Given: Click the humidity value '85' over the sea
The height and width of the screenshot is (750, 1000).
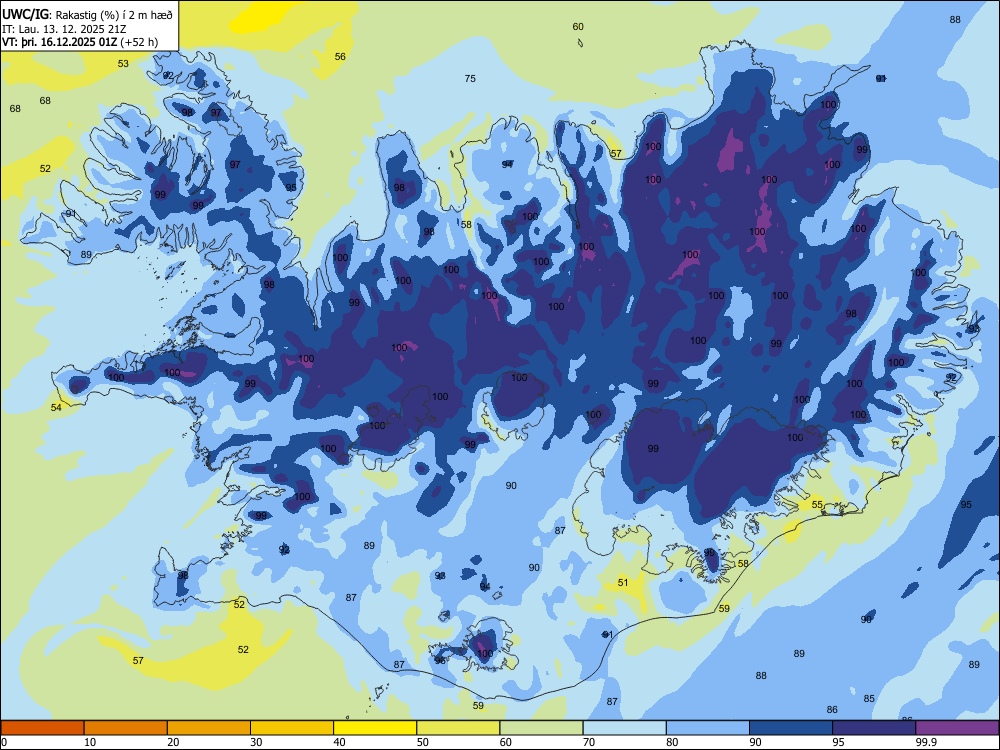Looking at the screenshot, I should [869, 698].
